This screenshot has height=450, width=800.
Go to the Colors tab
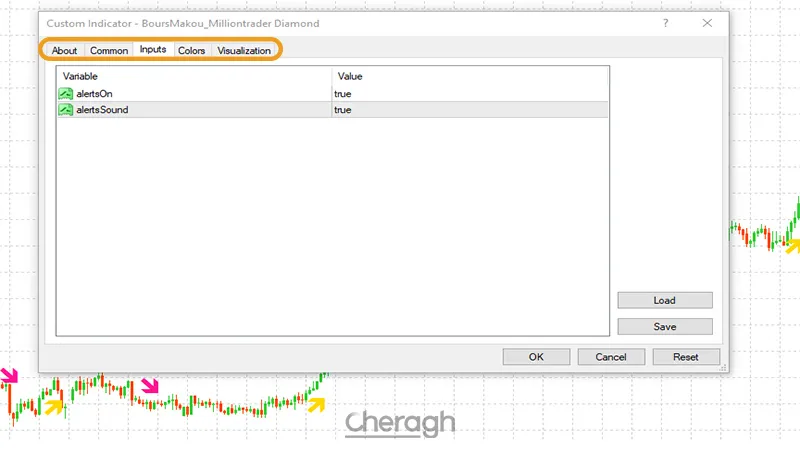[192, 51]
